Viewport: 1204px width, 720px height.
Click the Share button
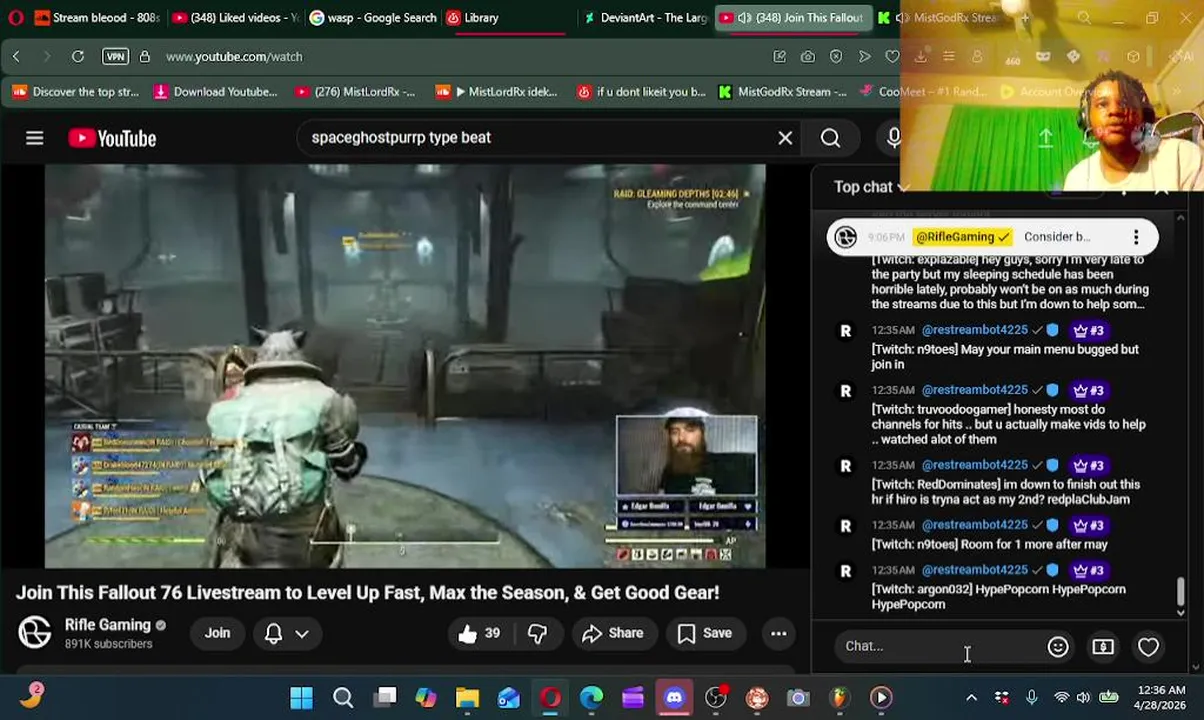click(612, 633)
